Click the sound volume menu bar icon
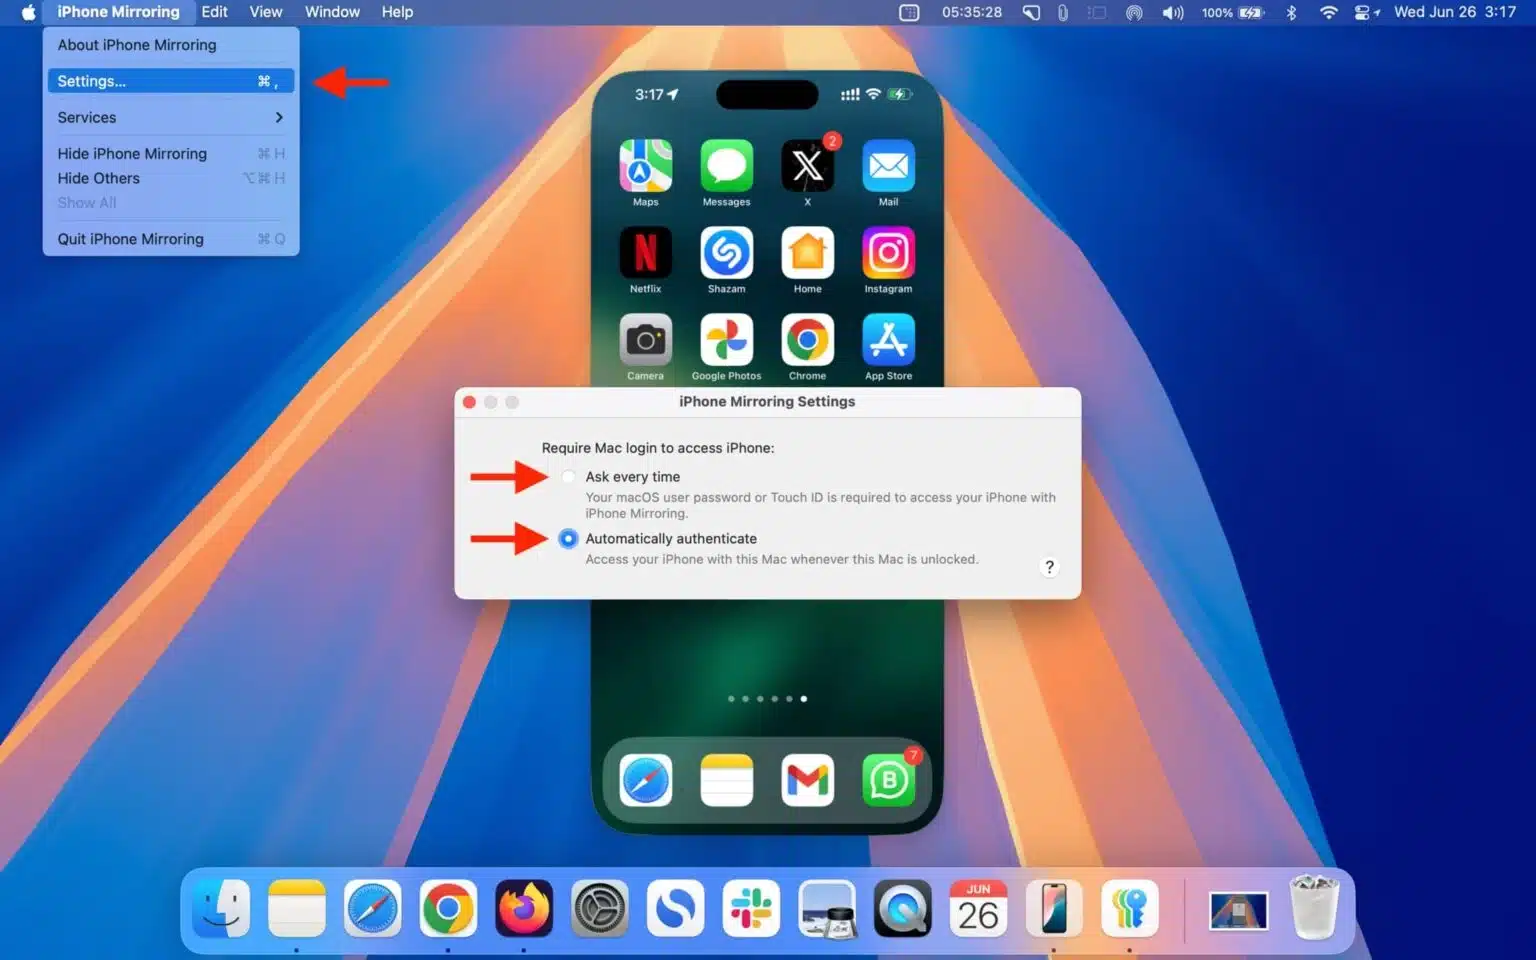 tap(1172, 12)
